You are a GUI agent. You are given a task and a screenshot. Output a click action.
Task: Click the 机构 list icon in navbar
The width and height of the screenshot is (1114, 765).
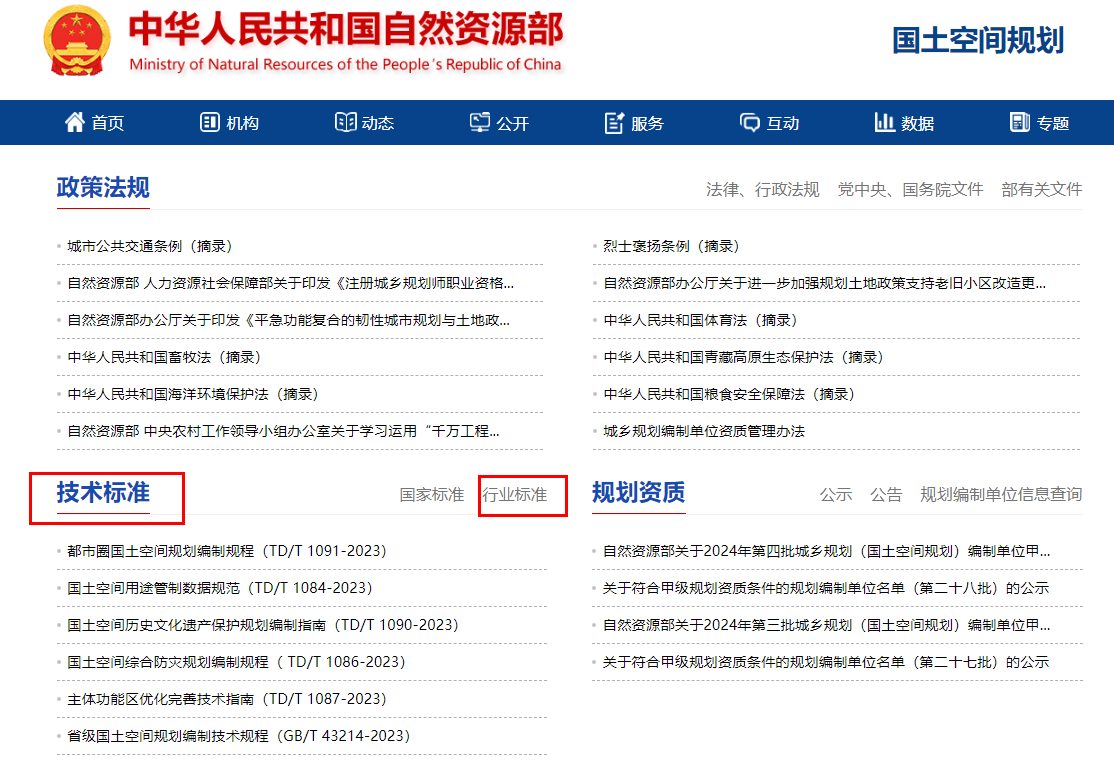tap(210, 122)
